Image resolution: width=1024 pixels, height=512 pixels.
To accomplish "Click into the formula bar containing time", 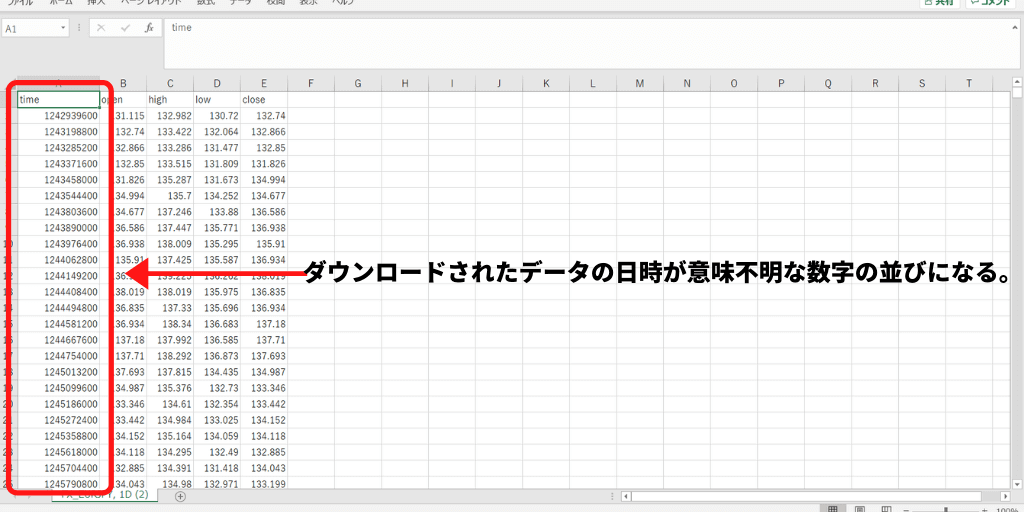I will 586,44.
